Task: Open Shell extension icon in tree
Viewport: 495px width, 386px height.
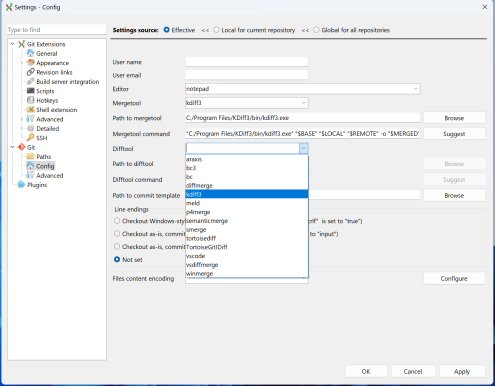Action: click(x=30, y=109)
